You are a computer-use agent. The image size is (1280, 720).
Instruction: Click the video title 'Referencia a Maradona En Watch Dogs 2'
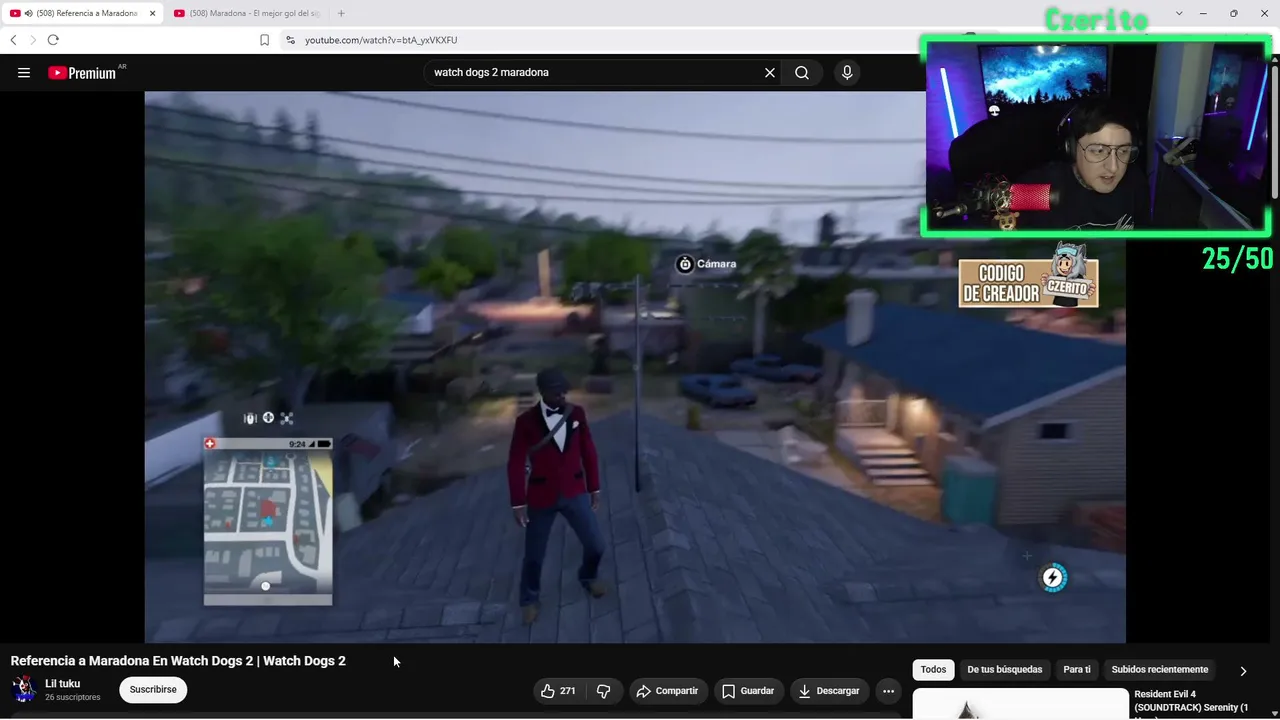click(178, 661)
